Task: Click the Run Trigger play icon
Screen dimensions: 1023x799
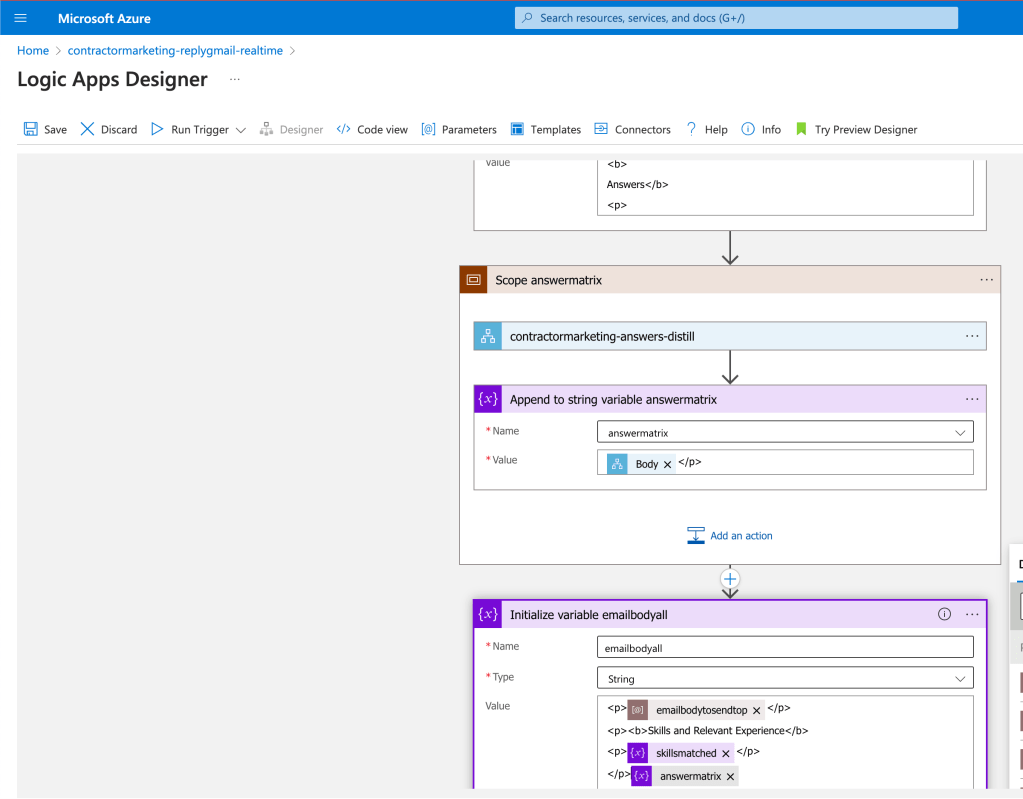Action: click(157, 129)
